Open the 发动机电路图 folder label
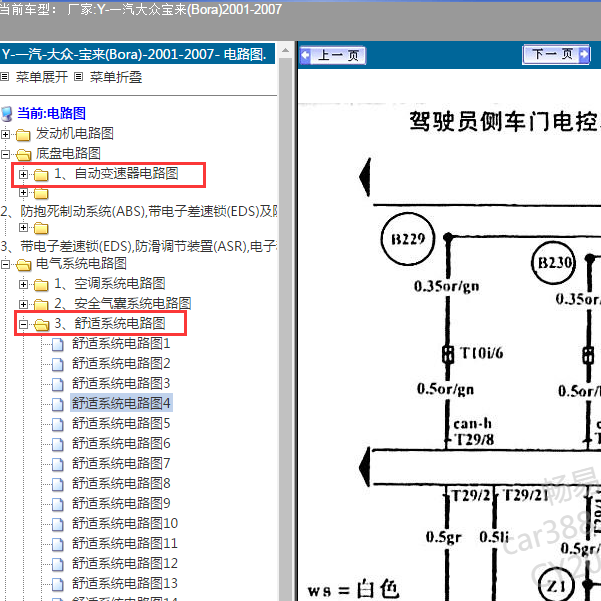Viewport: 601px width, 601px height. [x=75, y=133]
